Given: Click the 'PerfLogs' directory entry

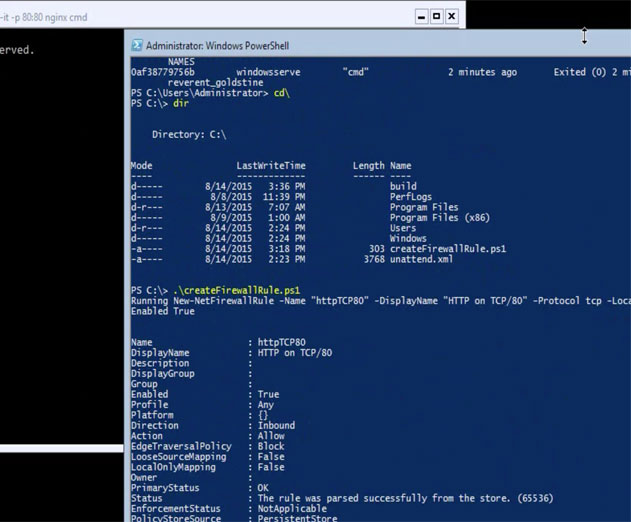Looking at the screenshot, I should (410, 197).
